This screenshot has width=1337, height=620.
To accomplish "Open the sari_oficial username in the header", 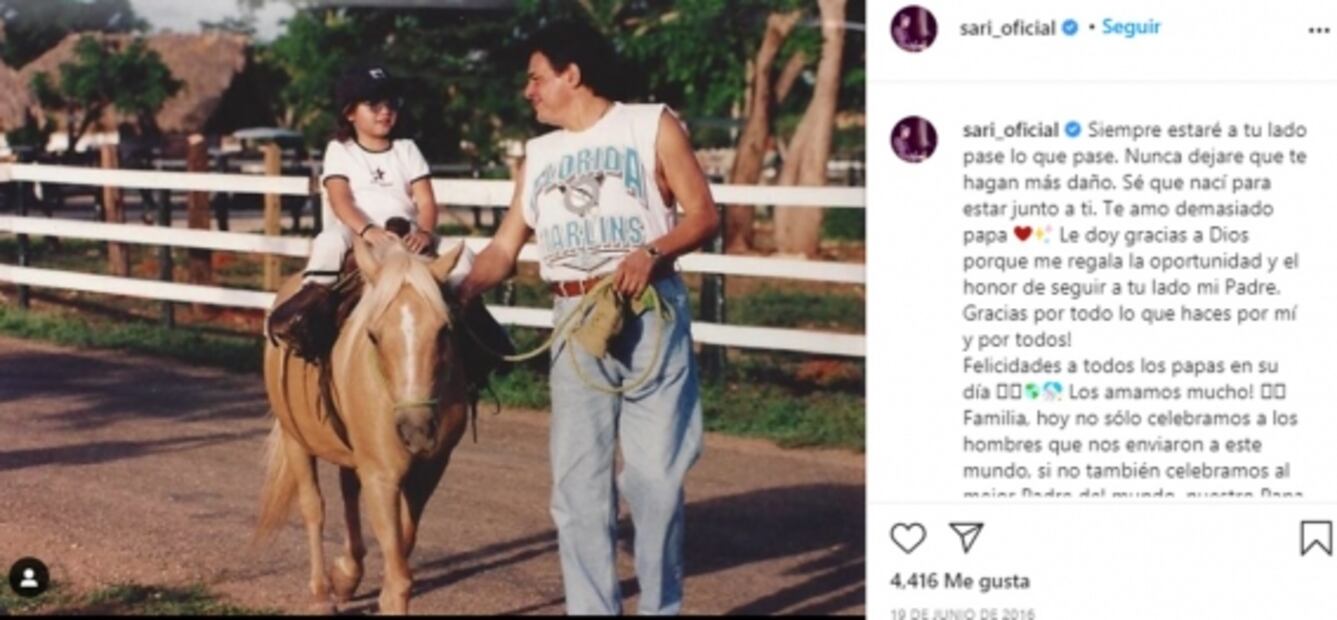I will 1007,28.
